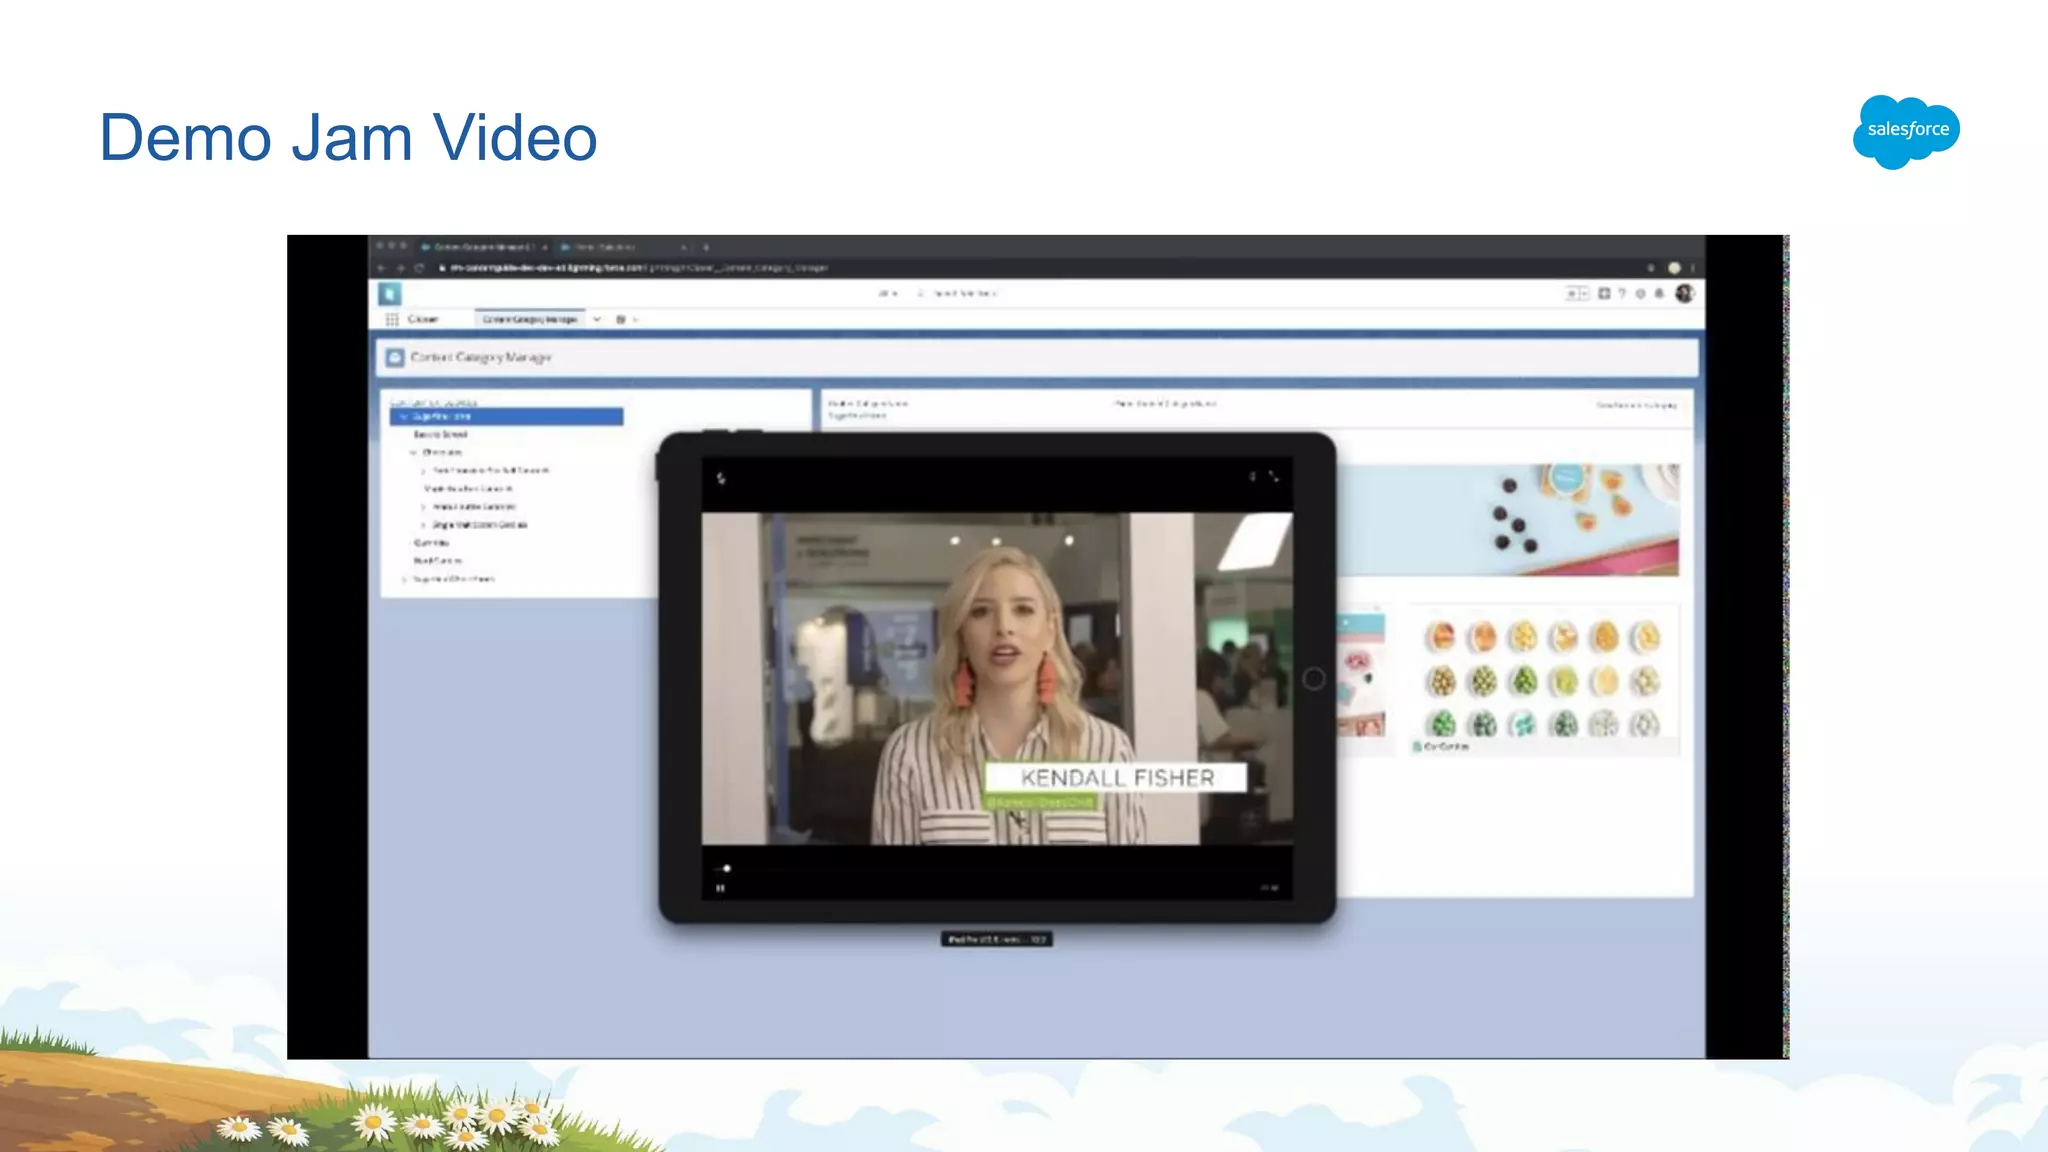
Task: Click the colorful candies product thumbnail
Action: click(1542, 680)
